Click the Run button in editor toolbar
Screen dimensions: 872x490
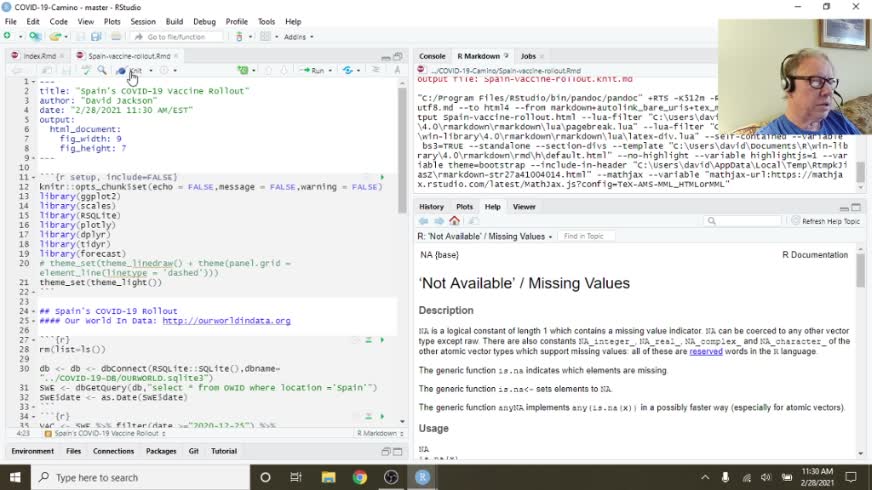coord(312,71)
